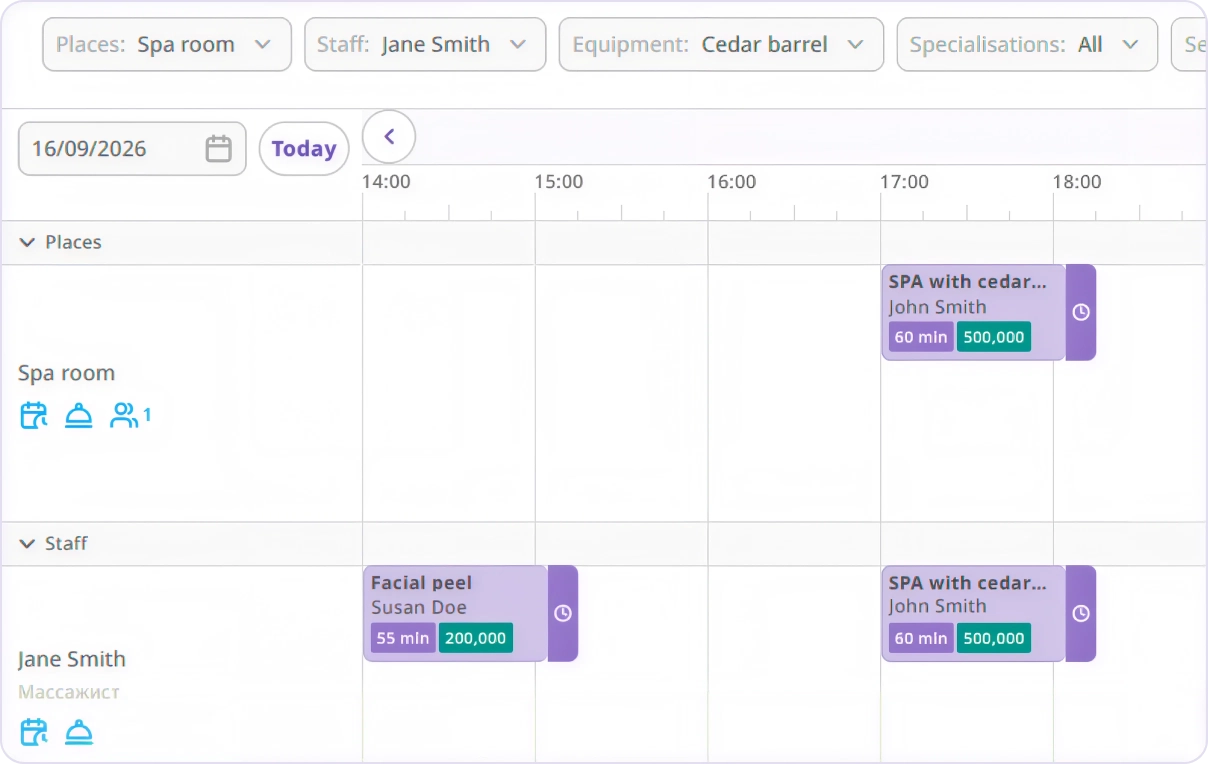Click the Spa room service bell icon
Viewport: 1208px width, 764px height.
(79, 415)
